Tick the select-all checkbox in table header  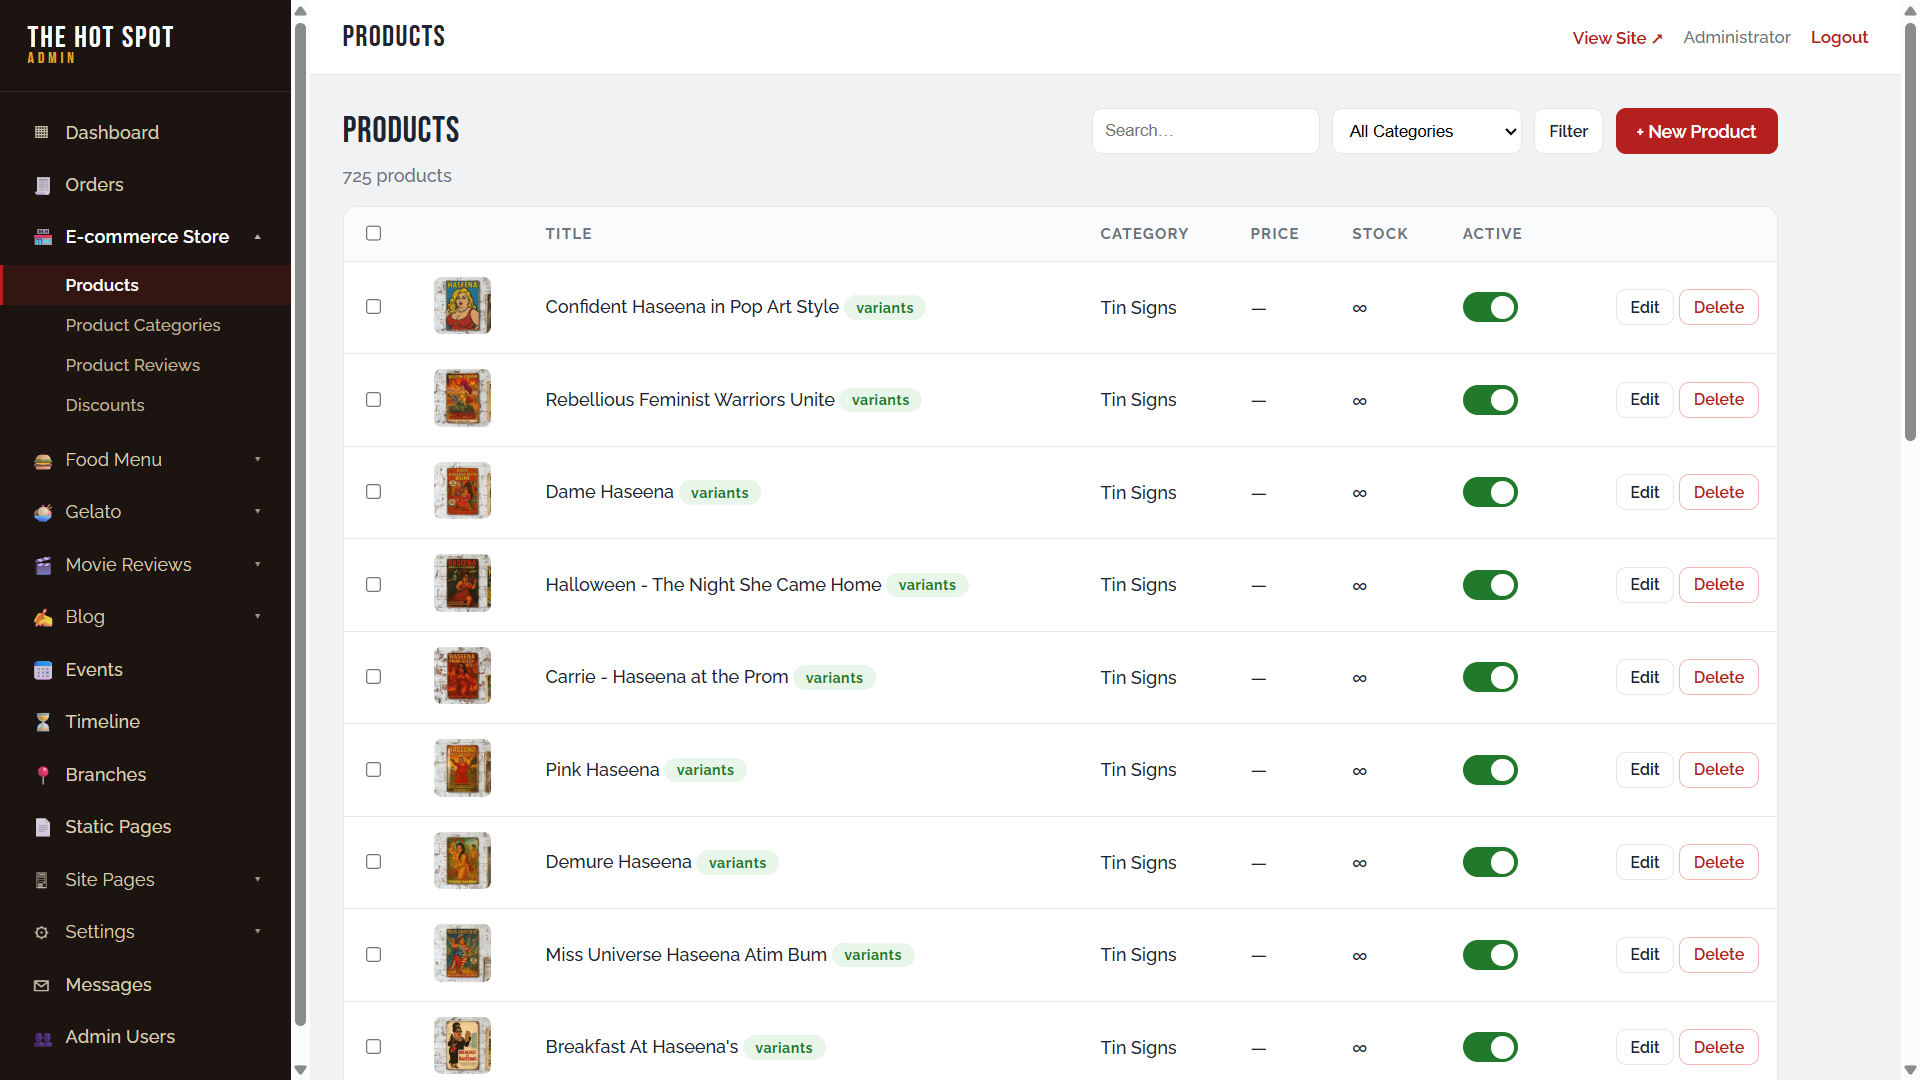coord(374,233)
